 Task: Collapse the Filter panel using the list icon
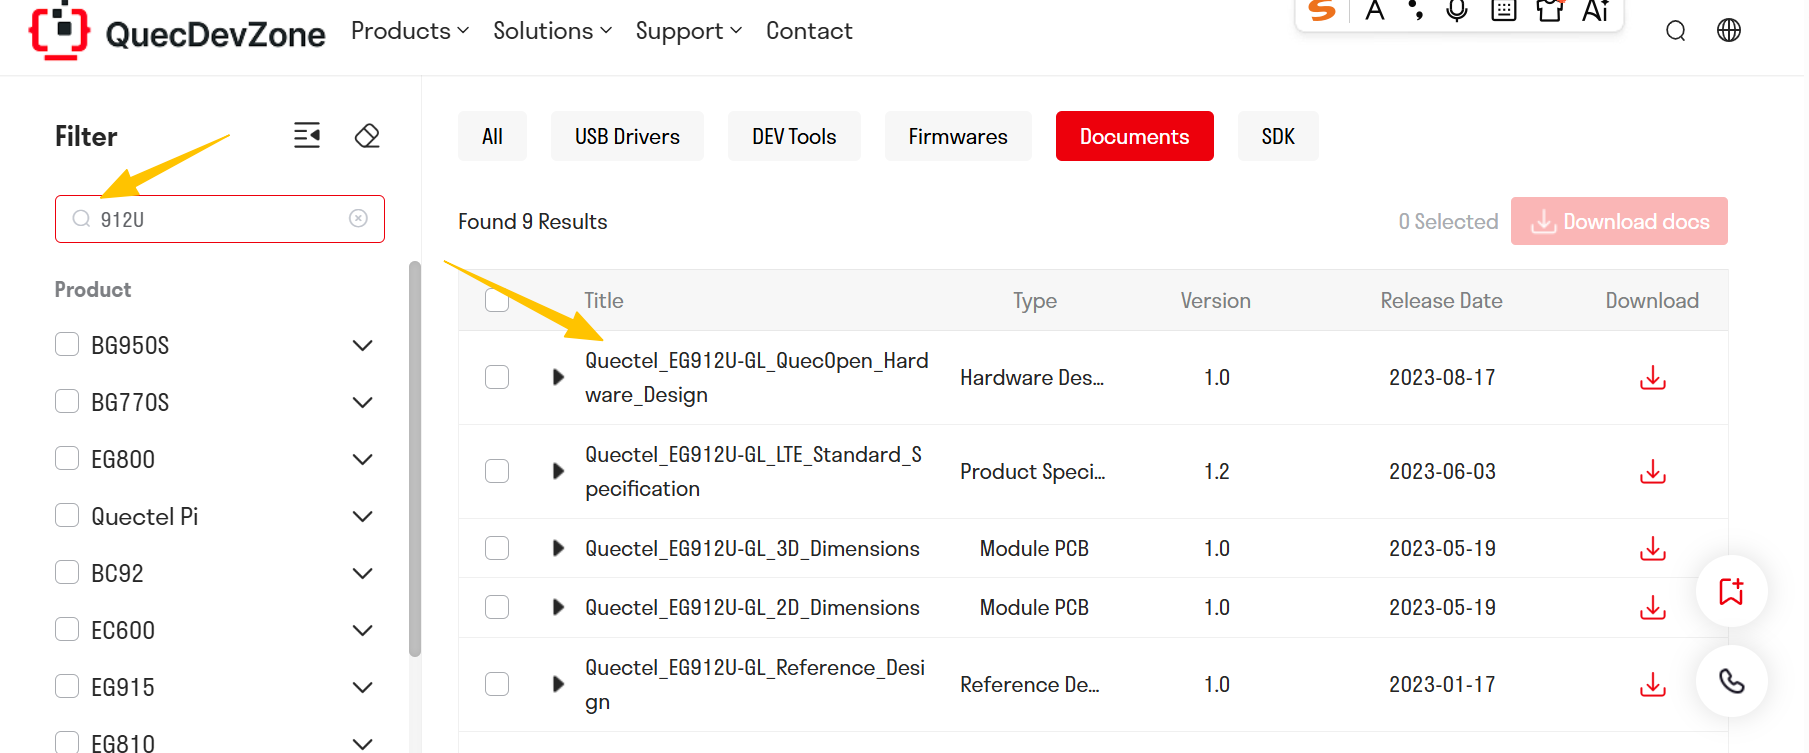pos(307,135)
